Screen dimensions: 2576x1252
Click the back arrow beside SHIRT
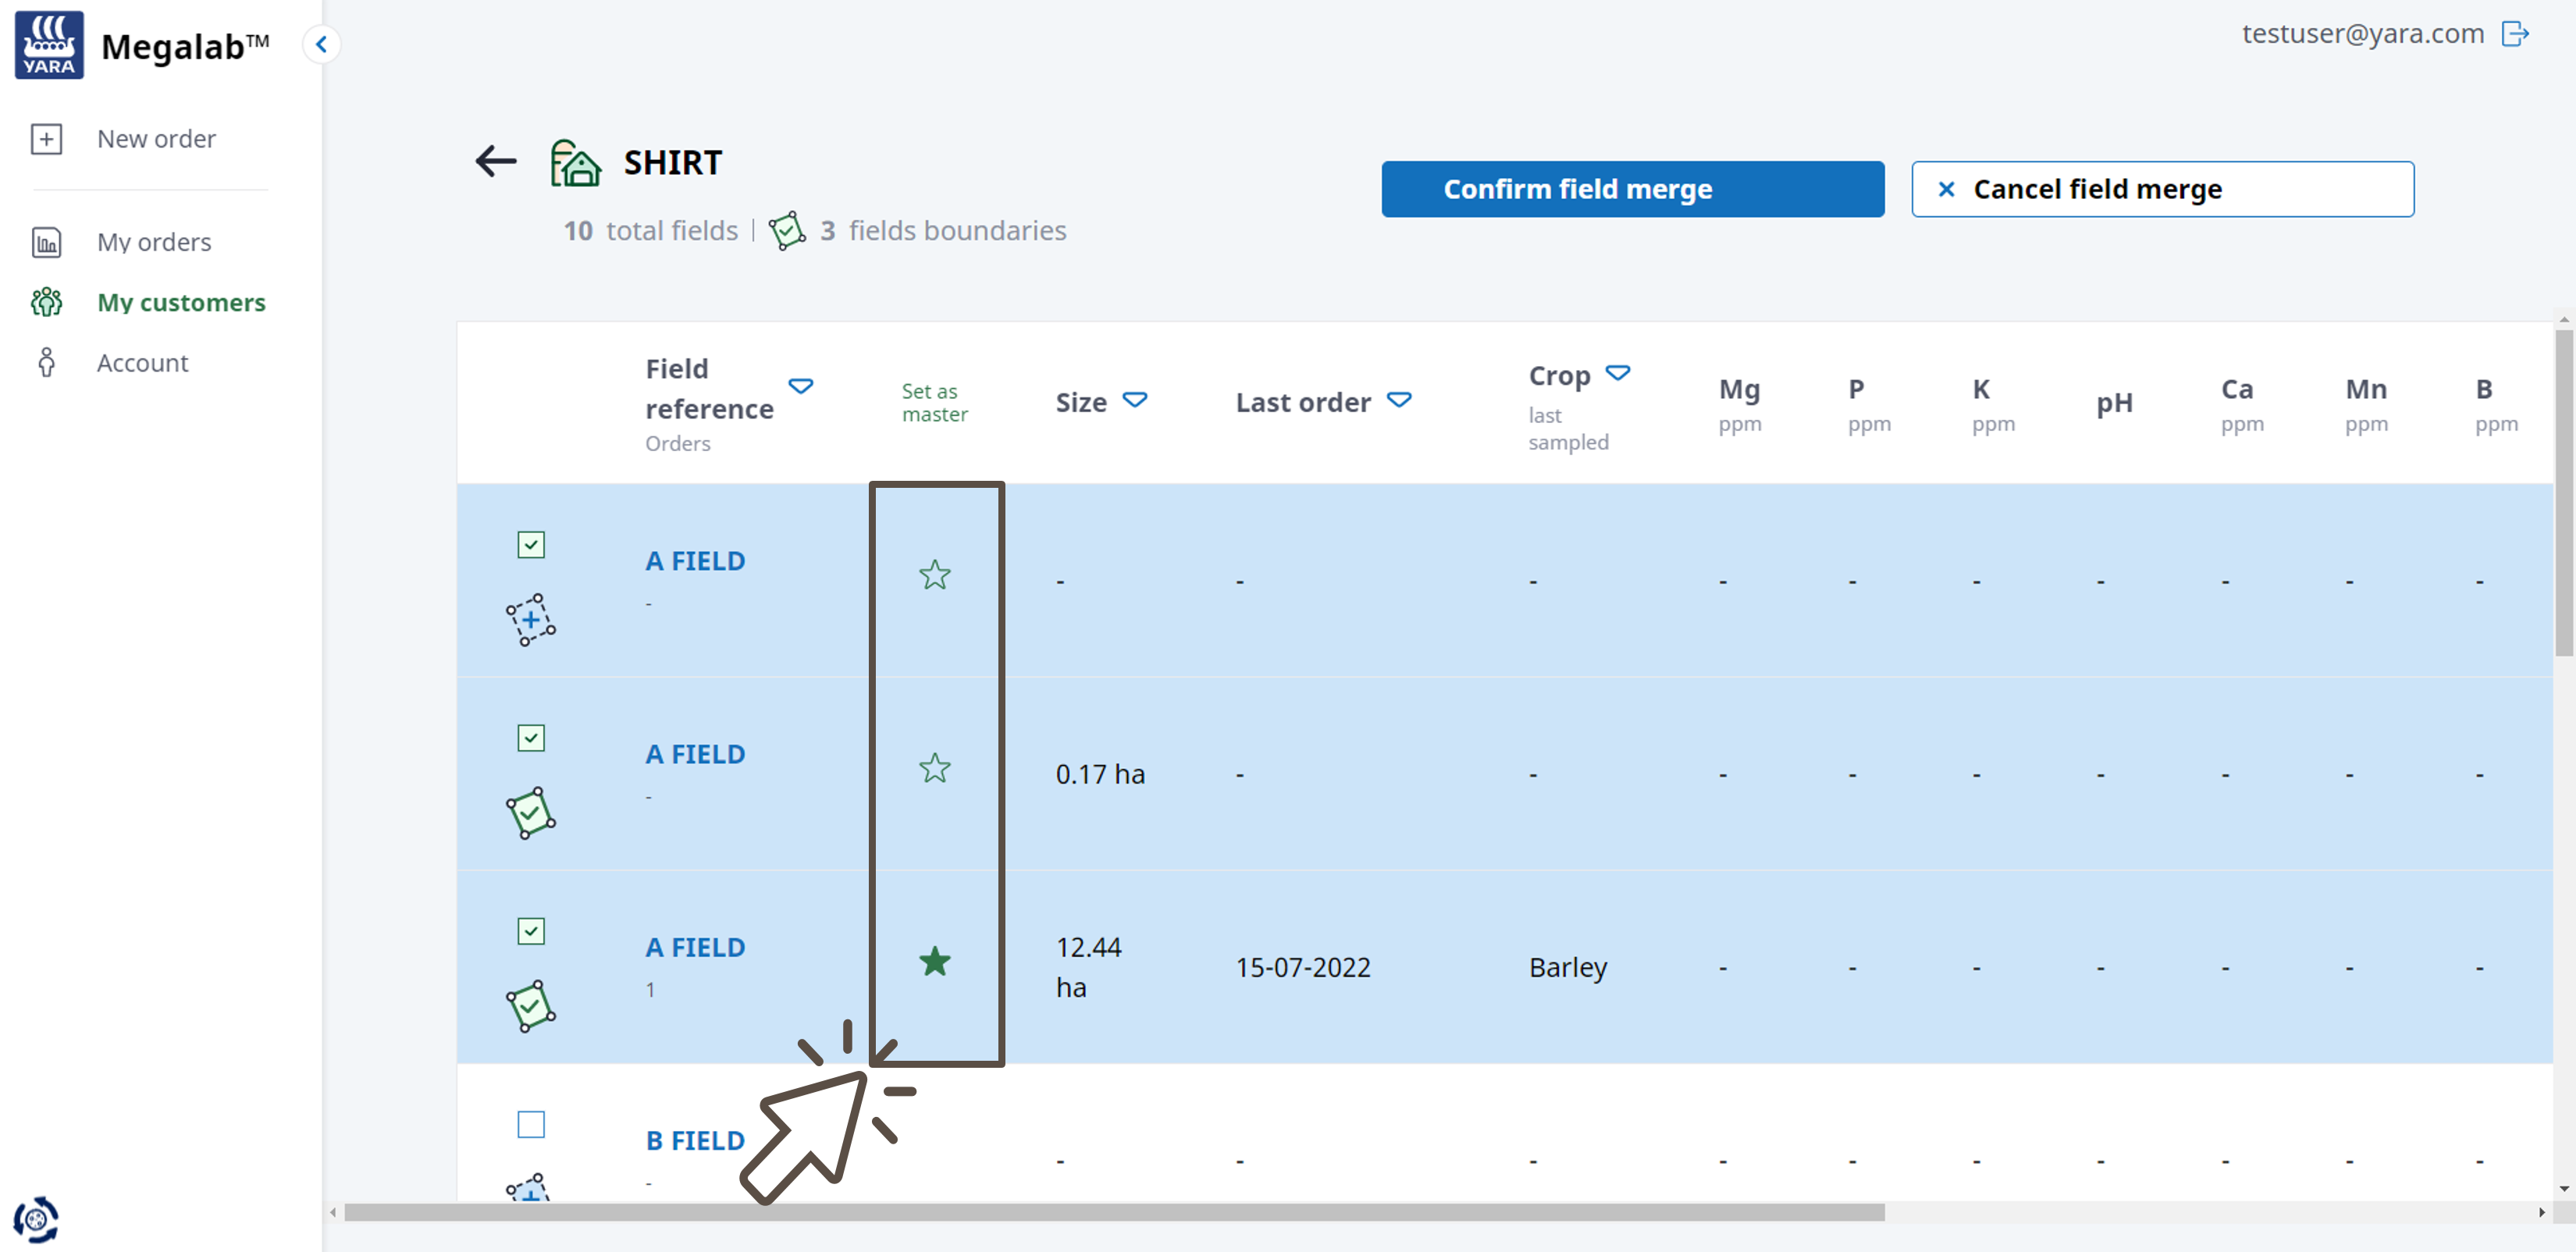tap(495, 161)
